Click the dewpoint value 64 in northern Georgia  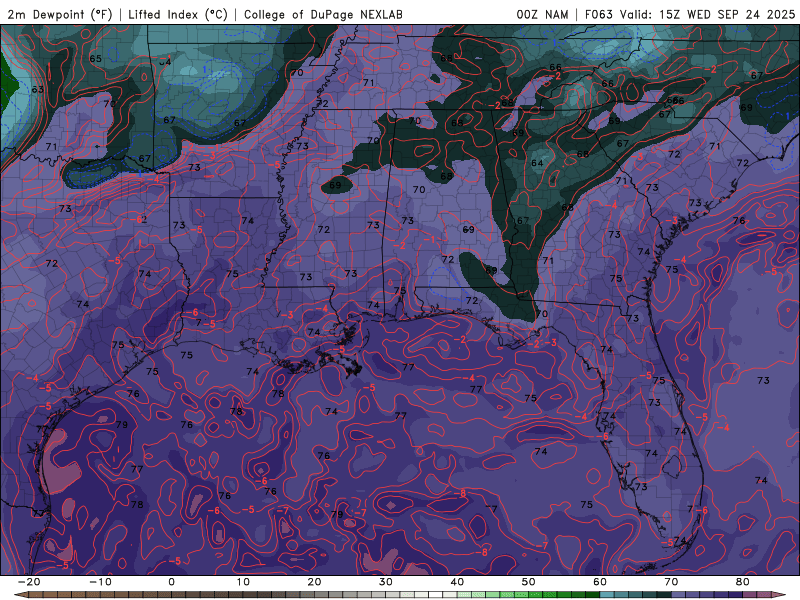click(537, 163)
